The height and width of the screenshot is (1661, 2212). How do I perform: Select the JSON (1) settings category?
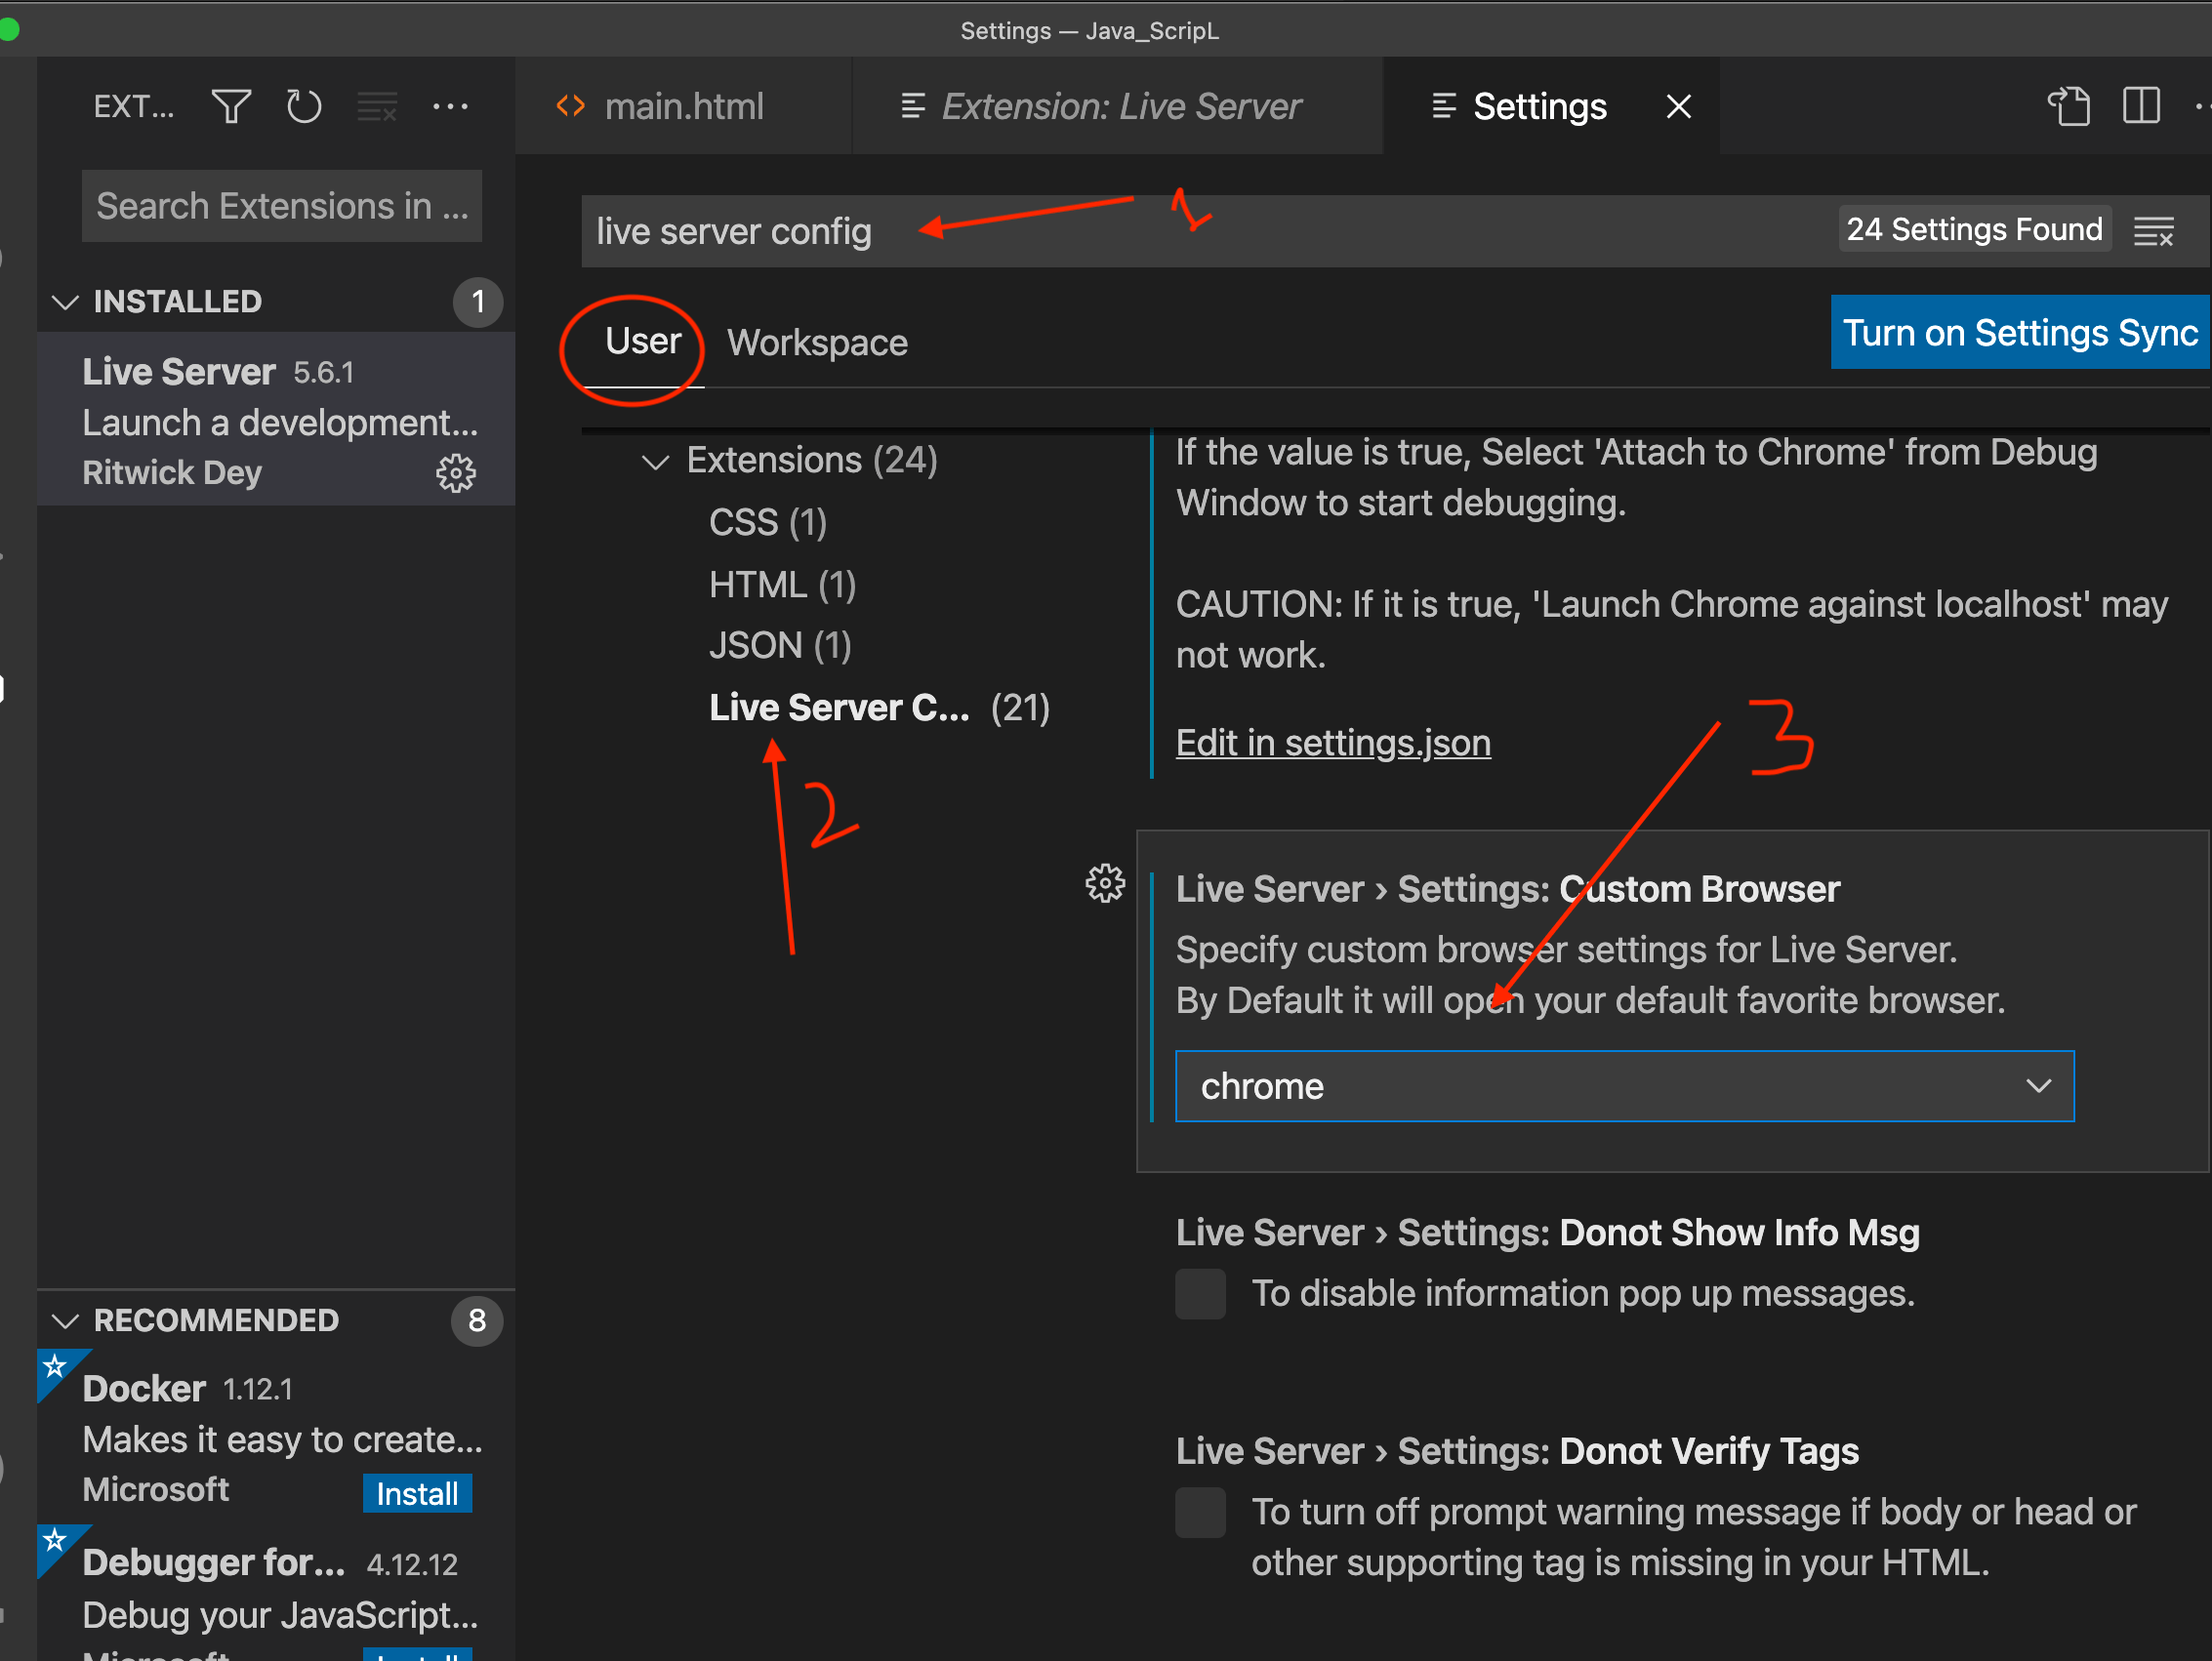pyautogui.click(x=778, y=645)
